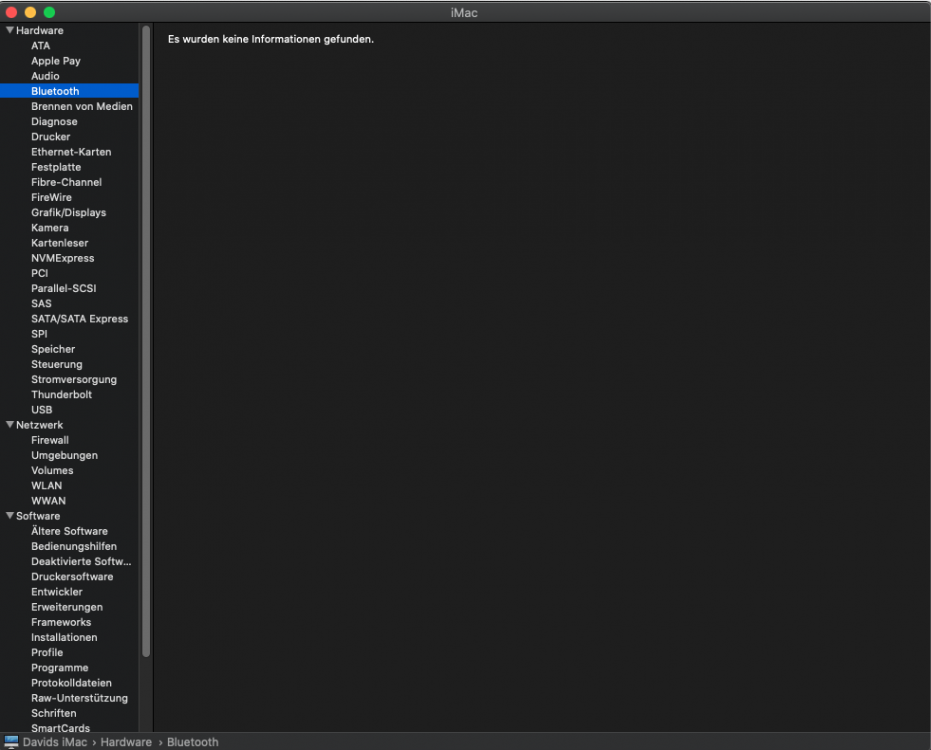Open the Umgebungen entry
The image size is (931, 750).
point(64,455)
